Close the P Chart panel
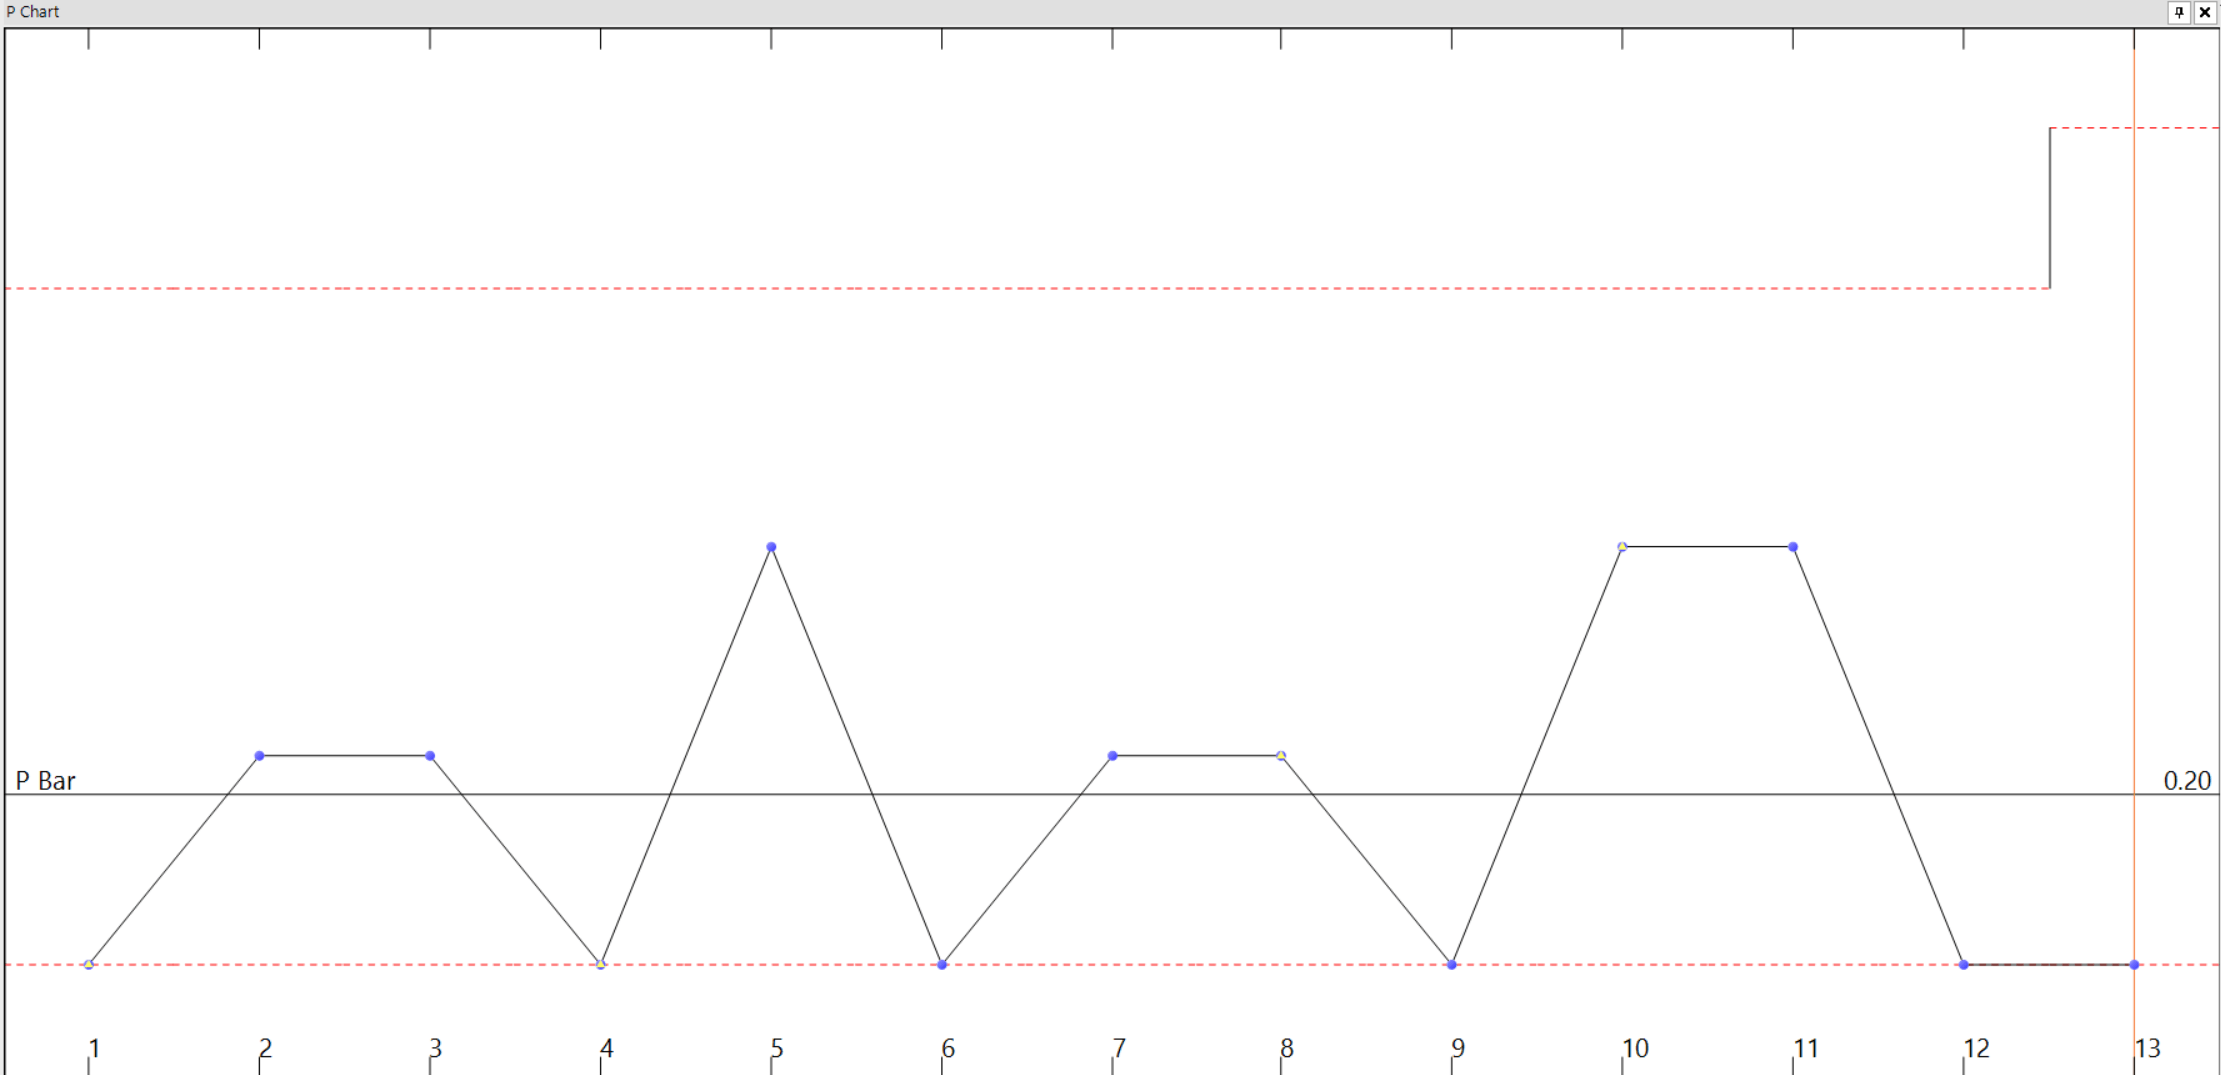The height and width of the screenshot is (1075, 2221). click(2205, 12)
